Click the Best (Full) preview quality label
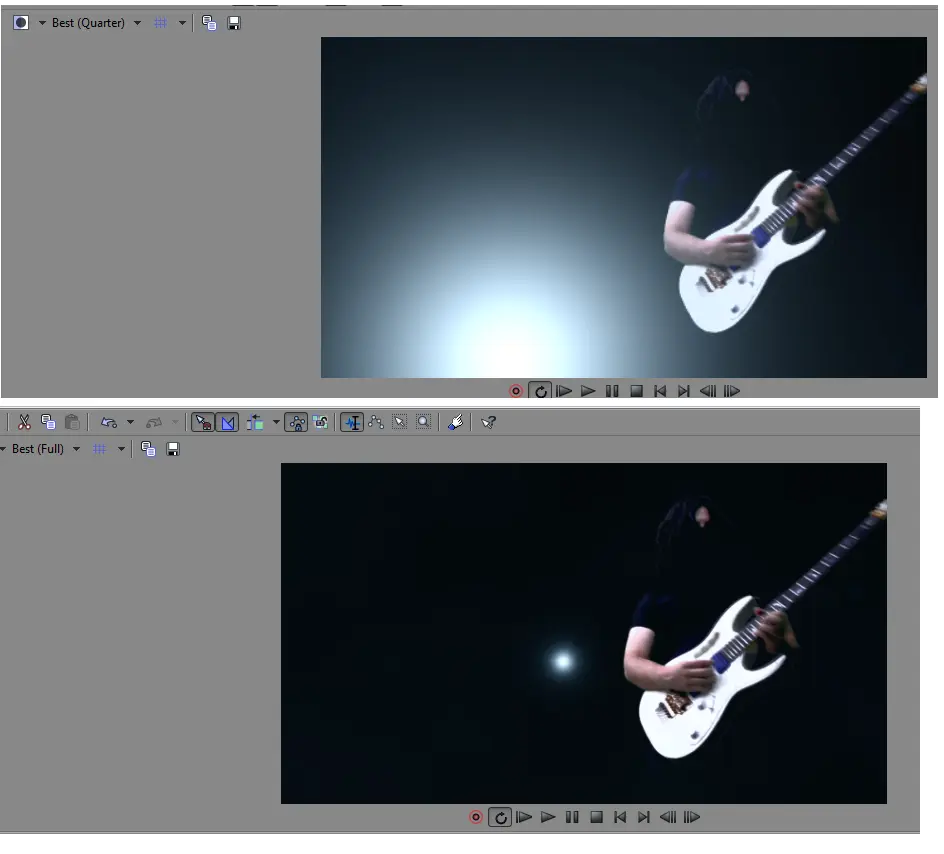The width and height of the screenshot is (944, 854). [38, 449]
